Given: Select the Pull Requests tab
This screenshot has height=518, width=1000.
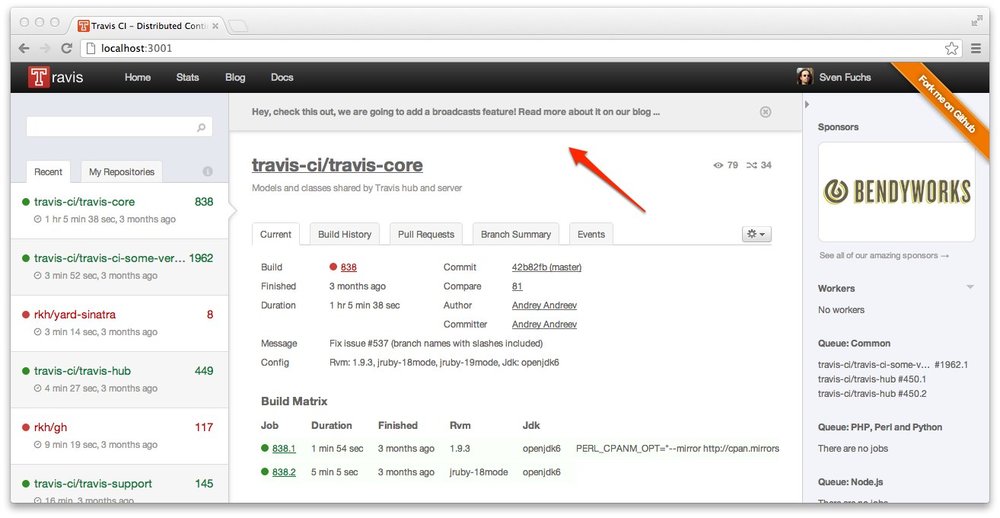Looking at the screenshot, I should (426, 234).
